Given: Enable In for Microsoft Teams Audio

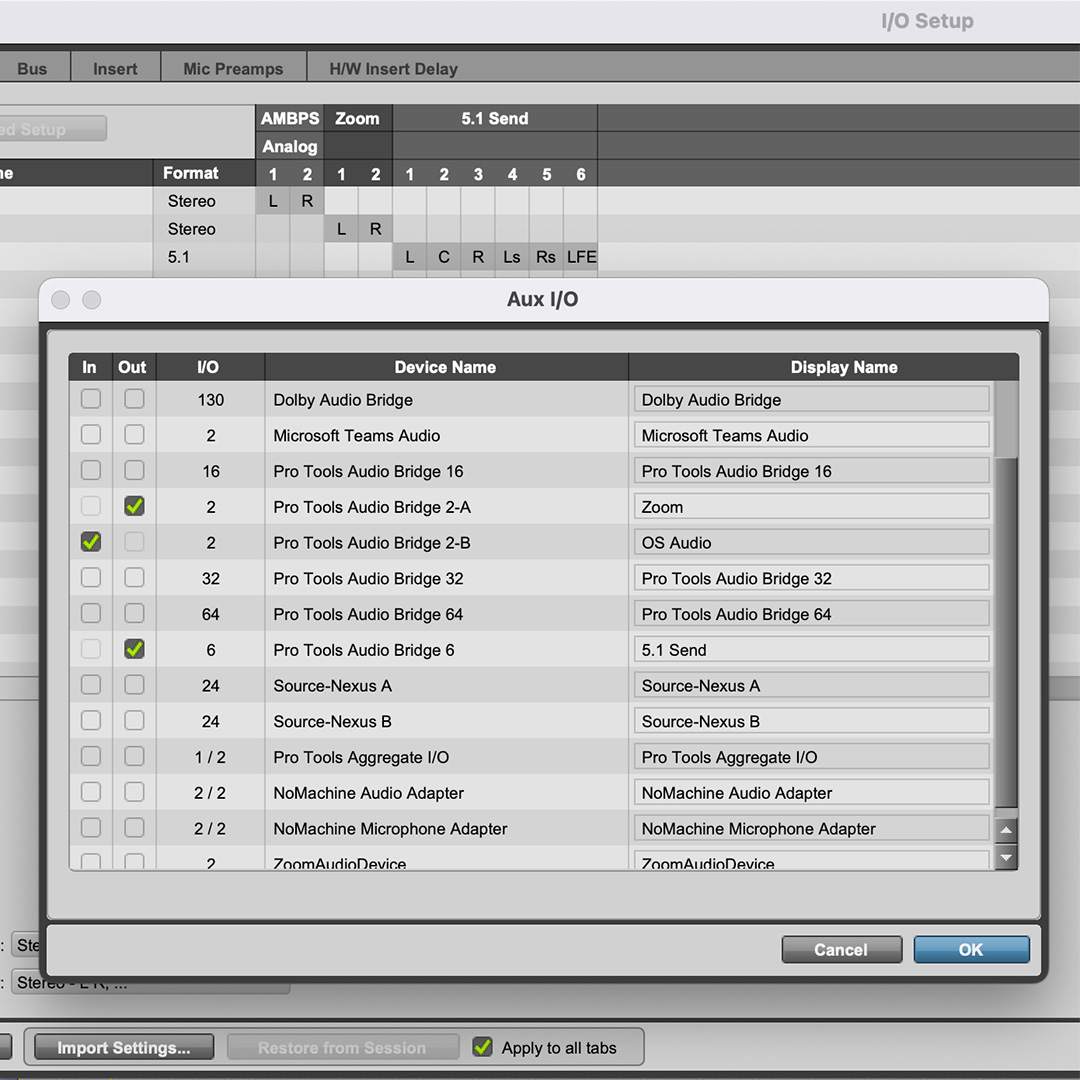Looking at the screenshot, I should point(91,435).
